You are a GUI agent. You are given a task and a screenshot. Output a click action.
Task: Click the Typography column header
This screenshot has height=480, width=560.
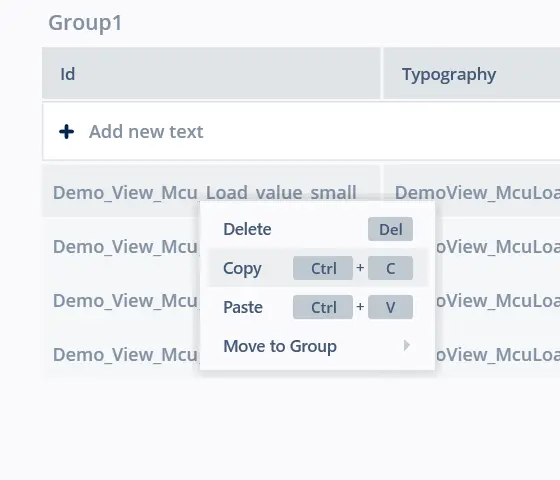471,74
